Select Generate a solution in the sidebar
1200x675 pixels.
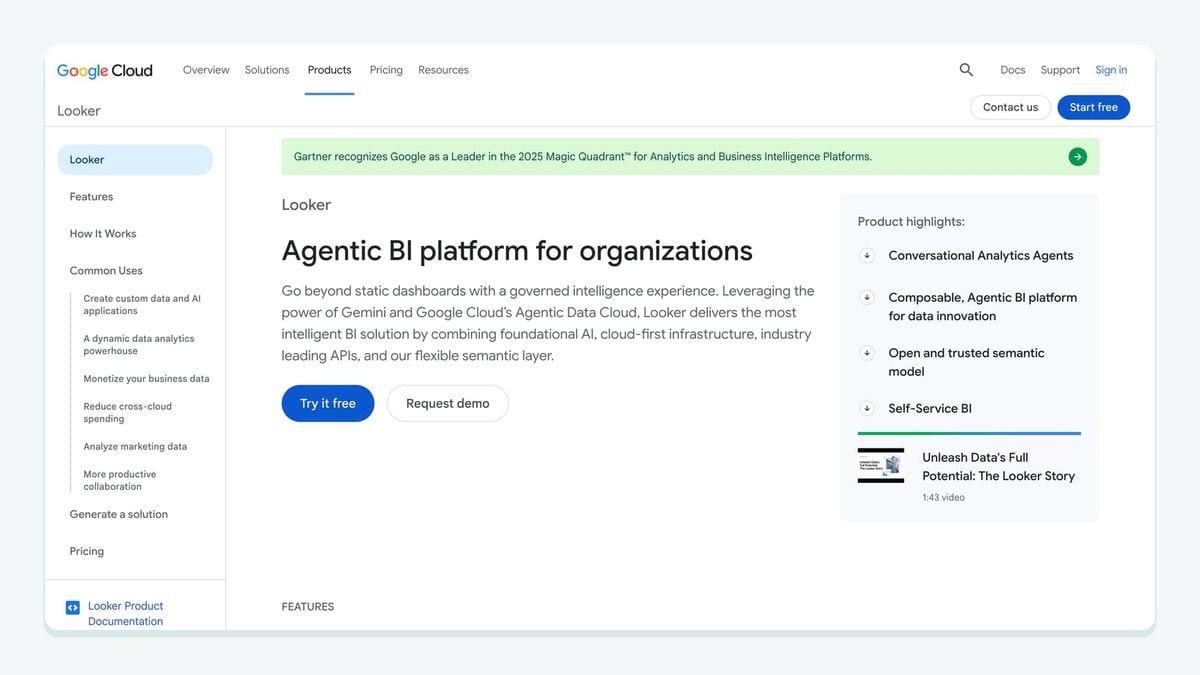coord(119,514)
